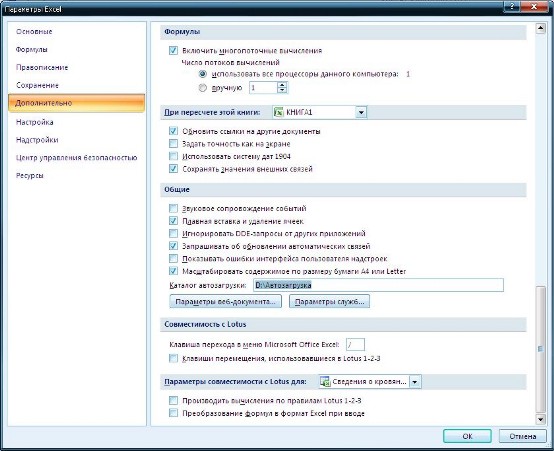
Task: Increase thread count with spinner up arrow
Action: click(282, 85)
